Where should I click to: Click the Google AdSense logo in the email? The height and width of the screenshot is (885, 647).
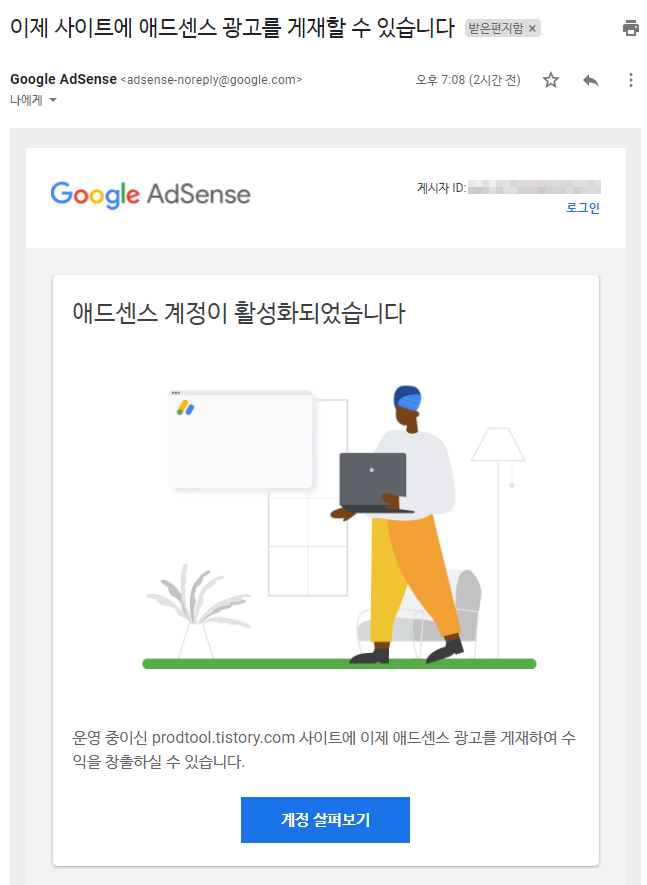[150, 195]
